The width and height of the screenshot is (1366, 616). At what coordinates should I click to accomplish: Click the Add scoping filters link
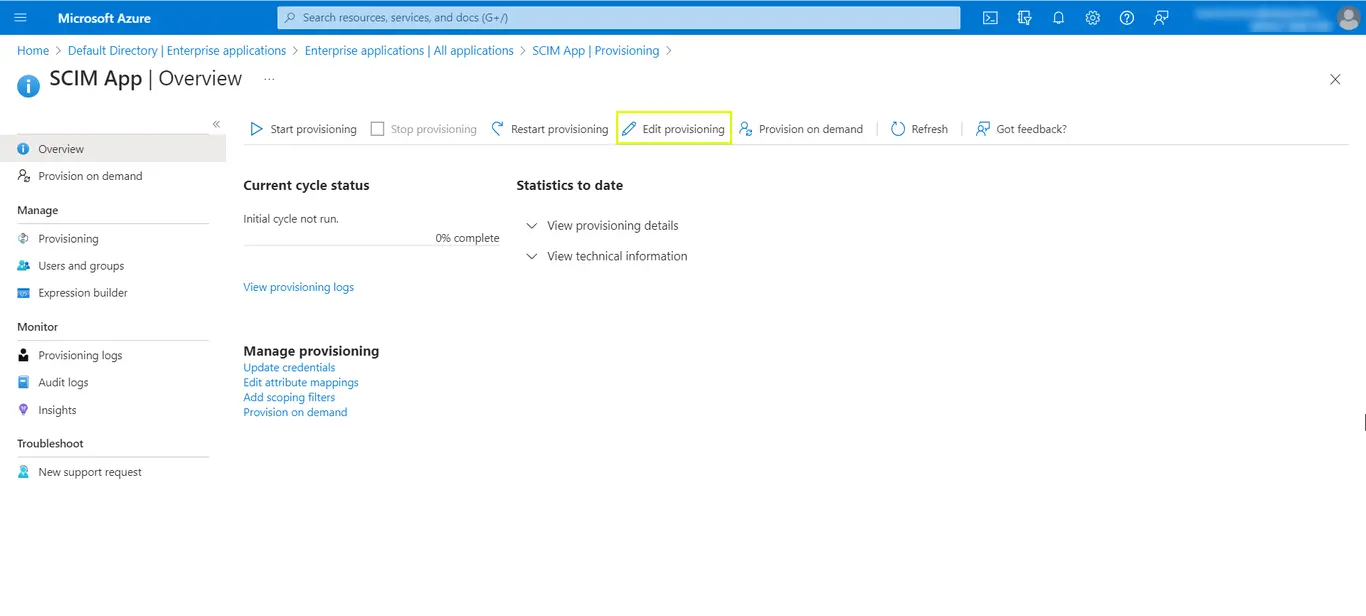289,398
